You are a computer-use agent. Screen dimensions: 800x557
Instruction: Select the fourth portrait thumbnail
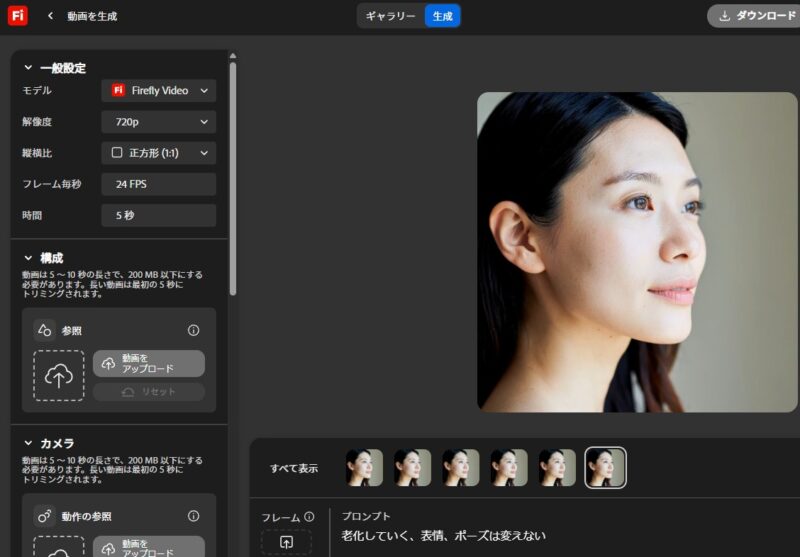pos(509,468)
